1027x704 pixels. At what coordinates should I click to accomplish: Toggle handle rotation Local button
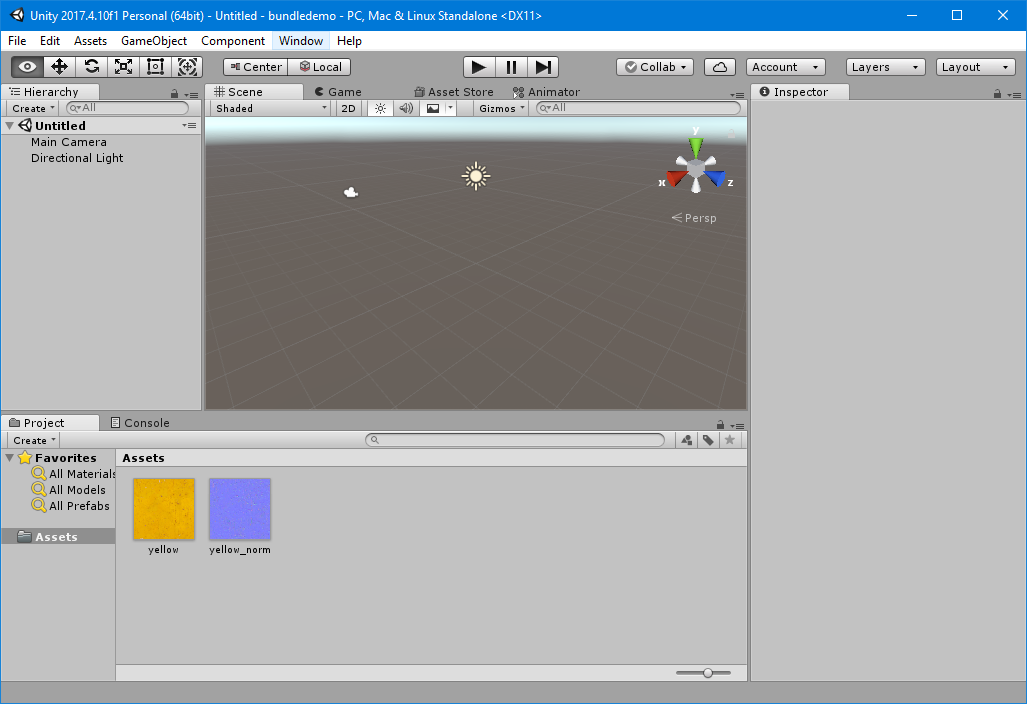(x=320, y=67)
